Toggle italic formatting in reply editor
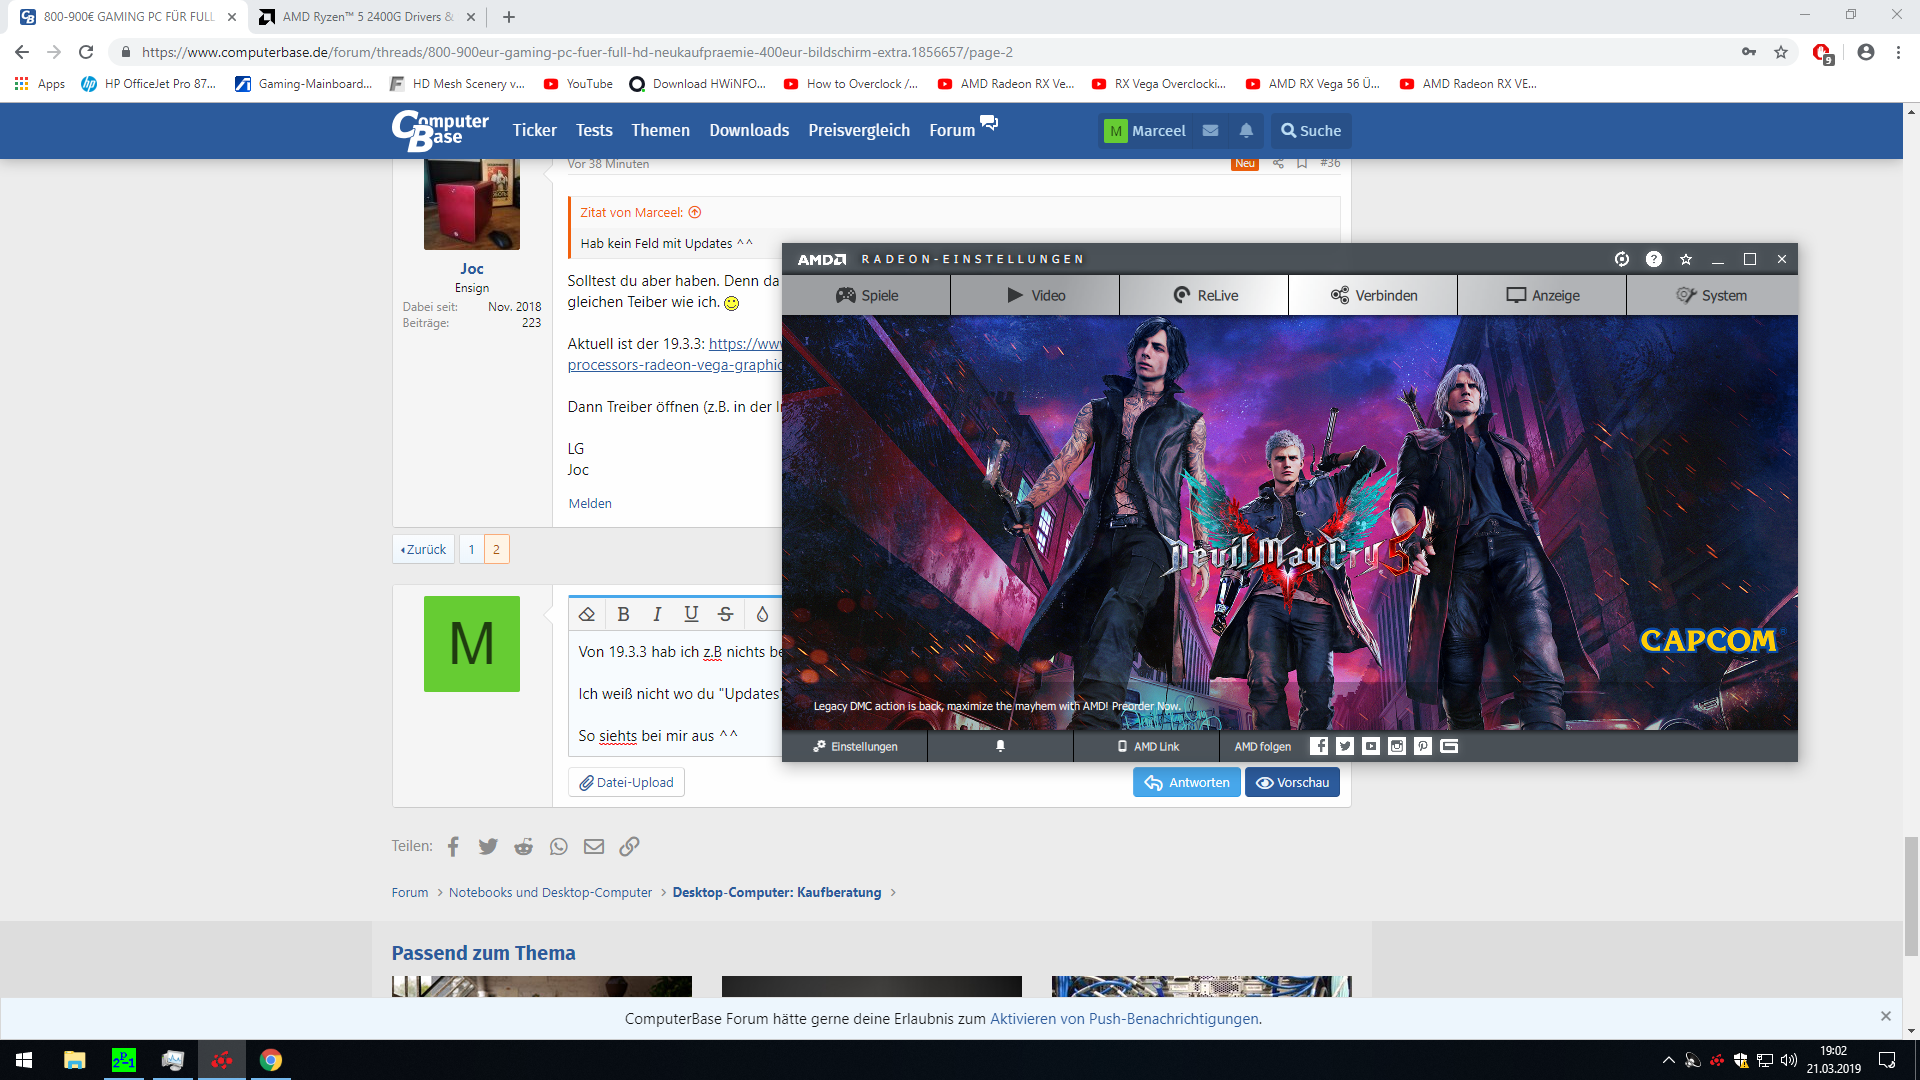Screen dimensions: 1920x1080 (657, 614)
